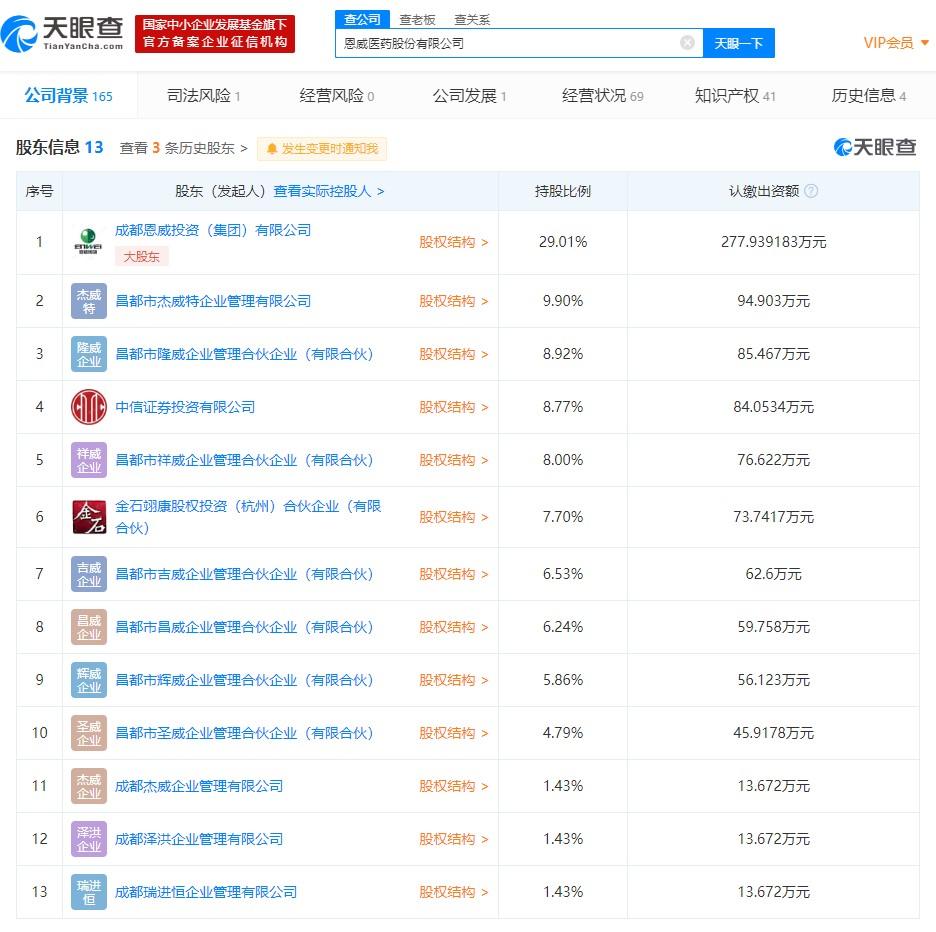Click the 大股东 tag under 成都恩威投资

[x=141, y=257]
